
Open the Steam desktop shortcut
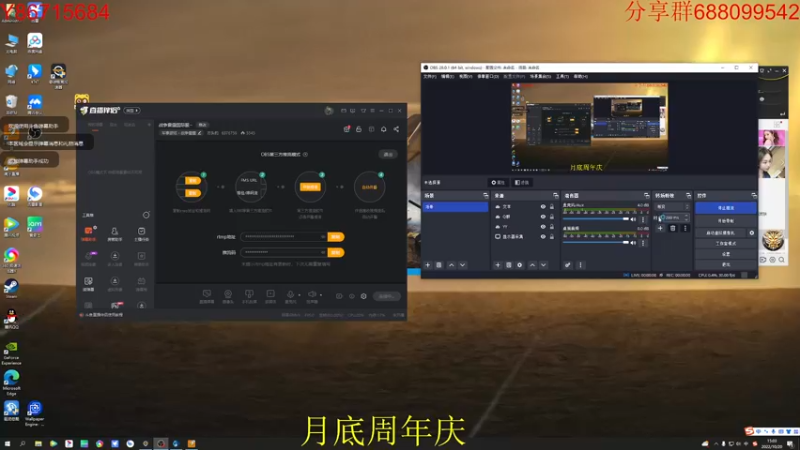pyautogui.click(x=11, y=288)
